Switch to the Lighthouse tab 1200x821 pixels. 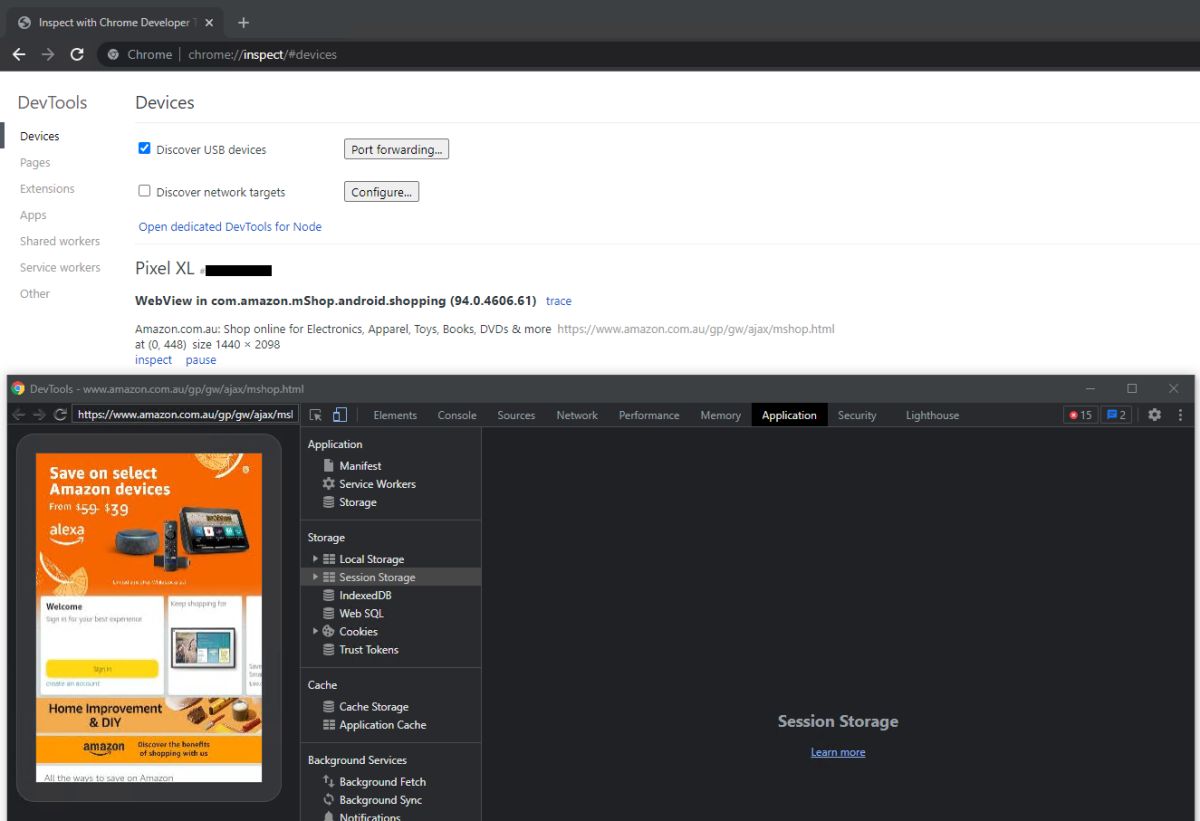[x=932, y=415]
